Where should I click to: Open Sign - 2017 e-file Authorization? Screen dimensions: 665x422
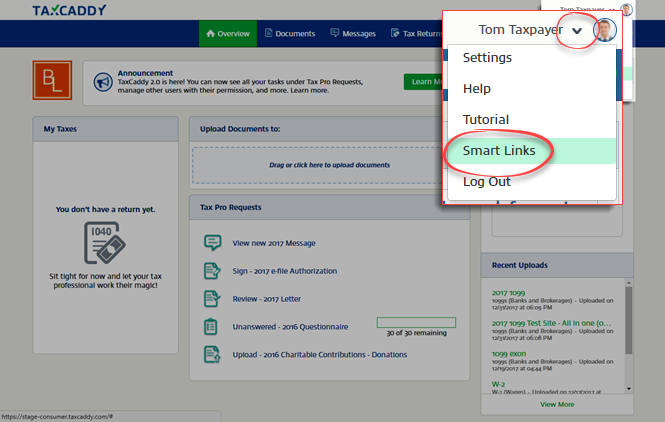click(285, 271)
